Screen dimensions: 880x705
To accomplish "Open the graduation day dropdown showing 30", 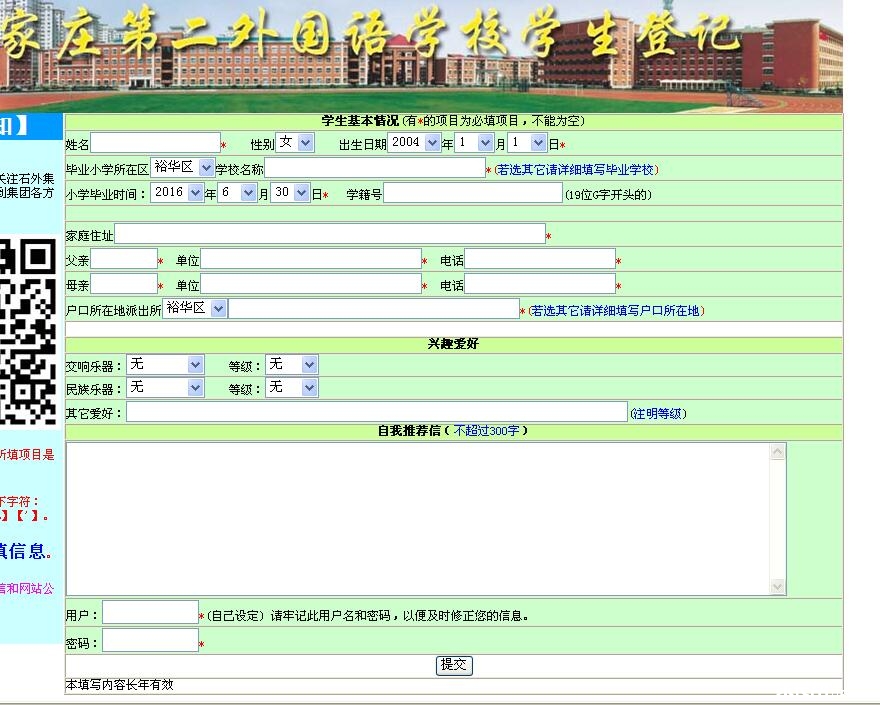I will click(289, 193).
